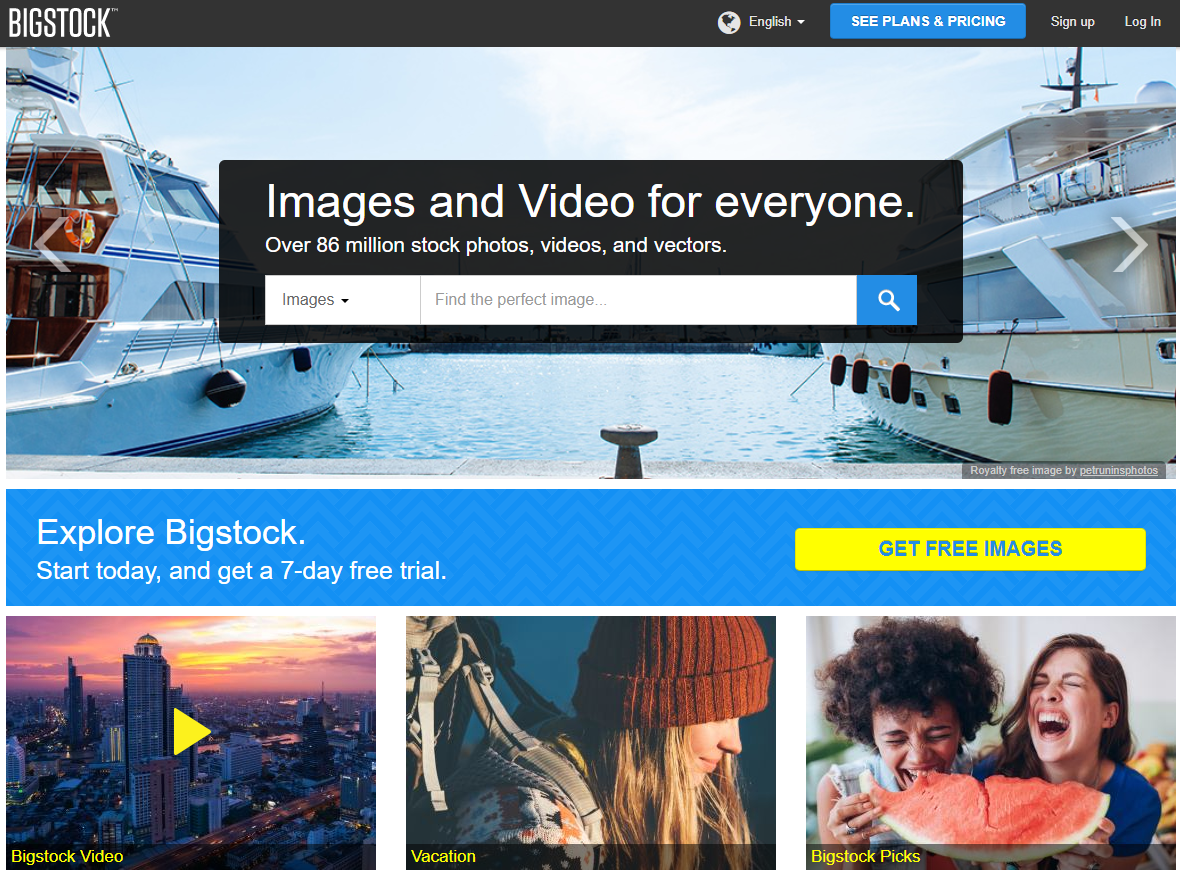Click the Images and Video for everyone headline
The height and width of the screenshot is (876, 1180).
590,202
